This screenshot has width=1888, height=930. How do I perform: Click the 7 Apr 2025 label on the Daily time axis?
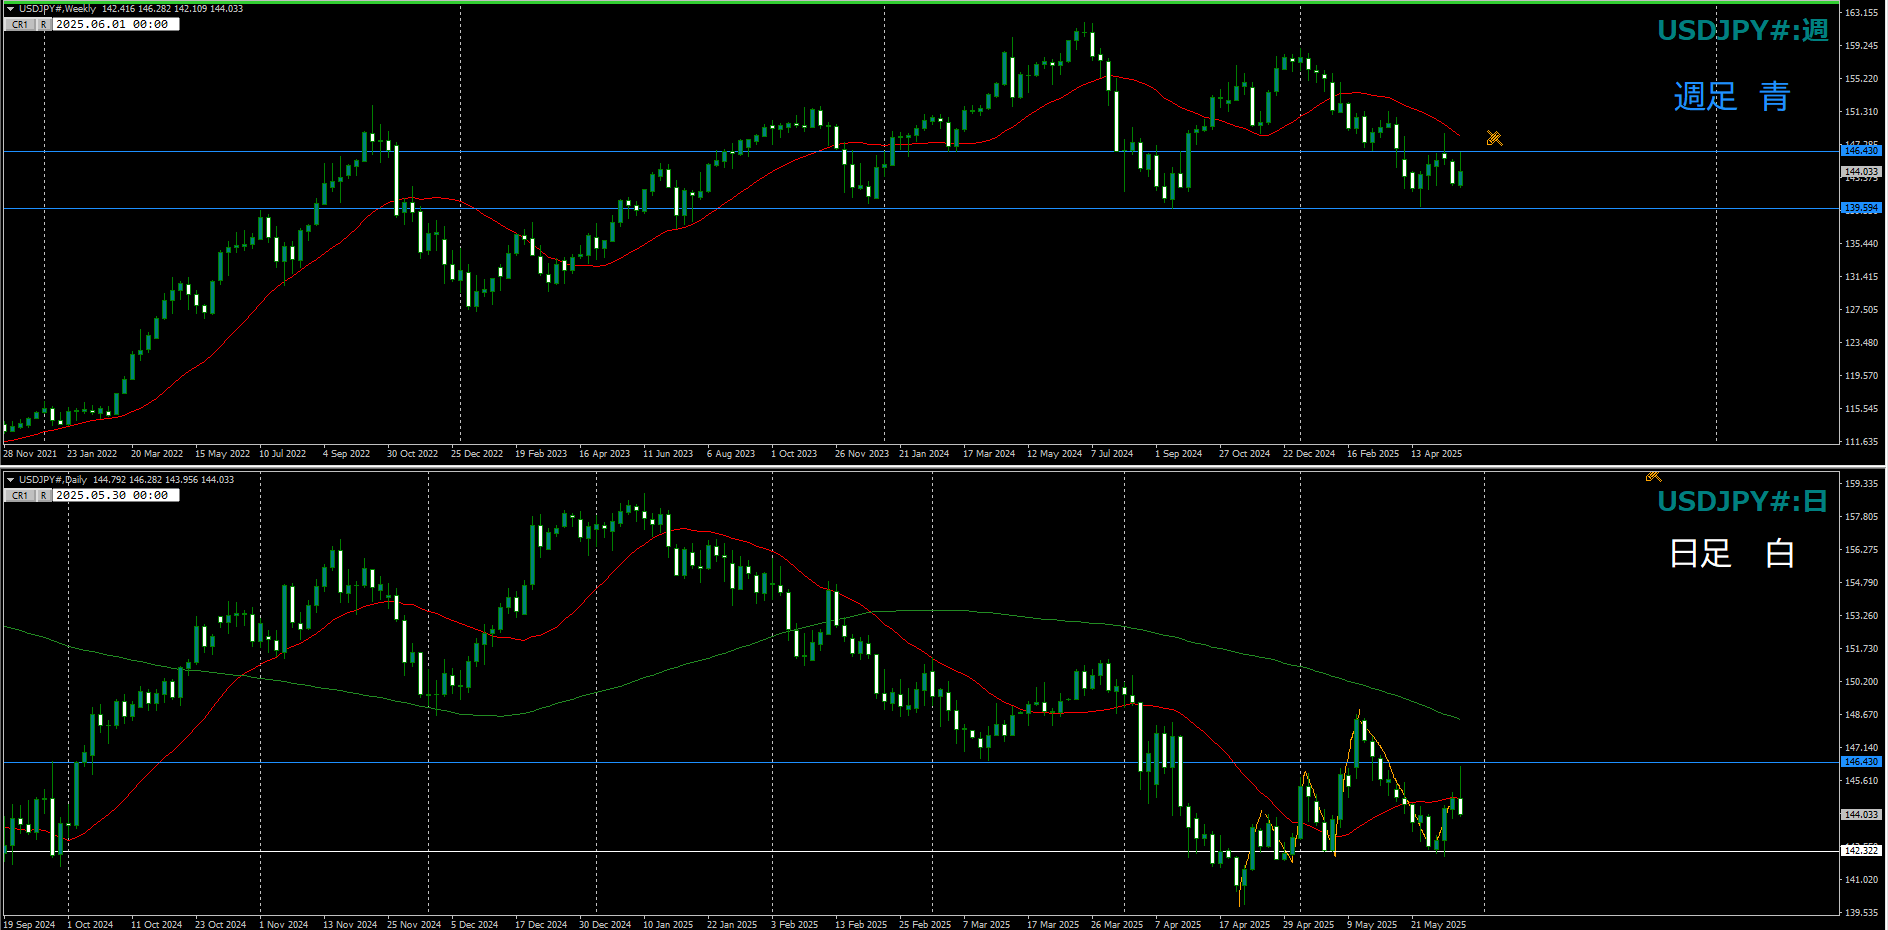coord(1178,925)
